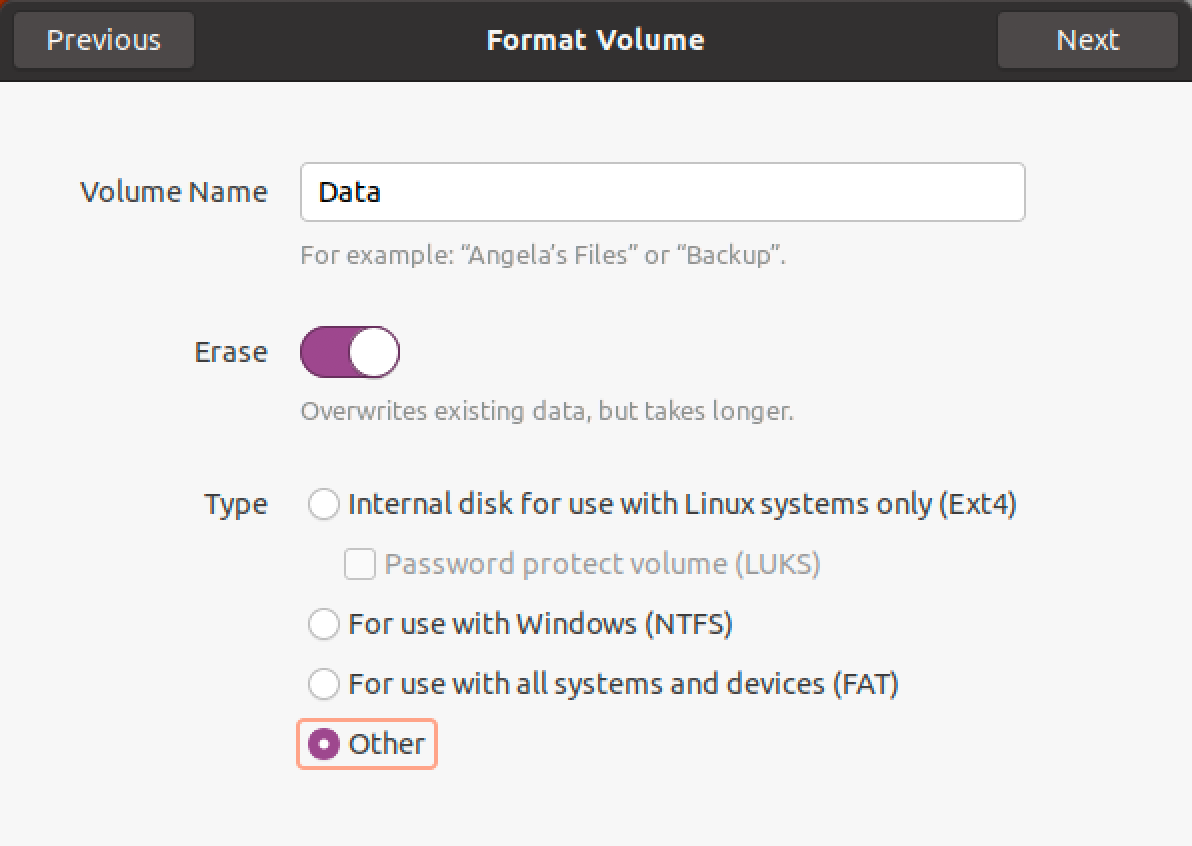
Task: Click "For use with all systems" FAT label
Action: (x=623, y=684)
